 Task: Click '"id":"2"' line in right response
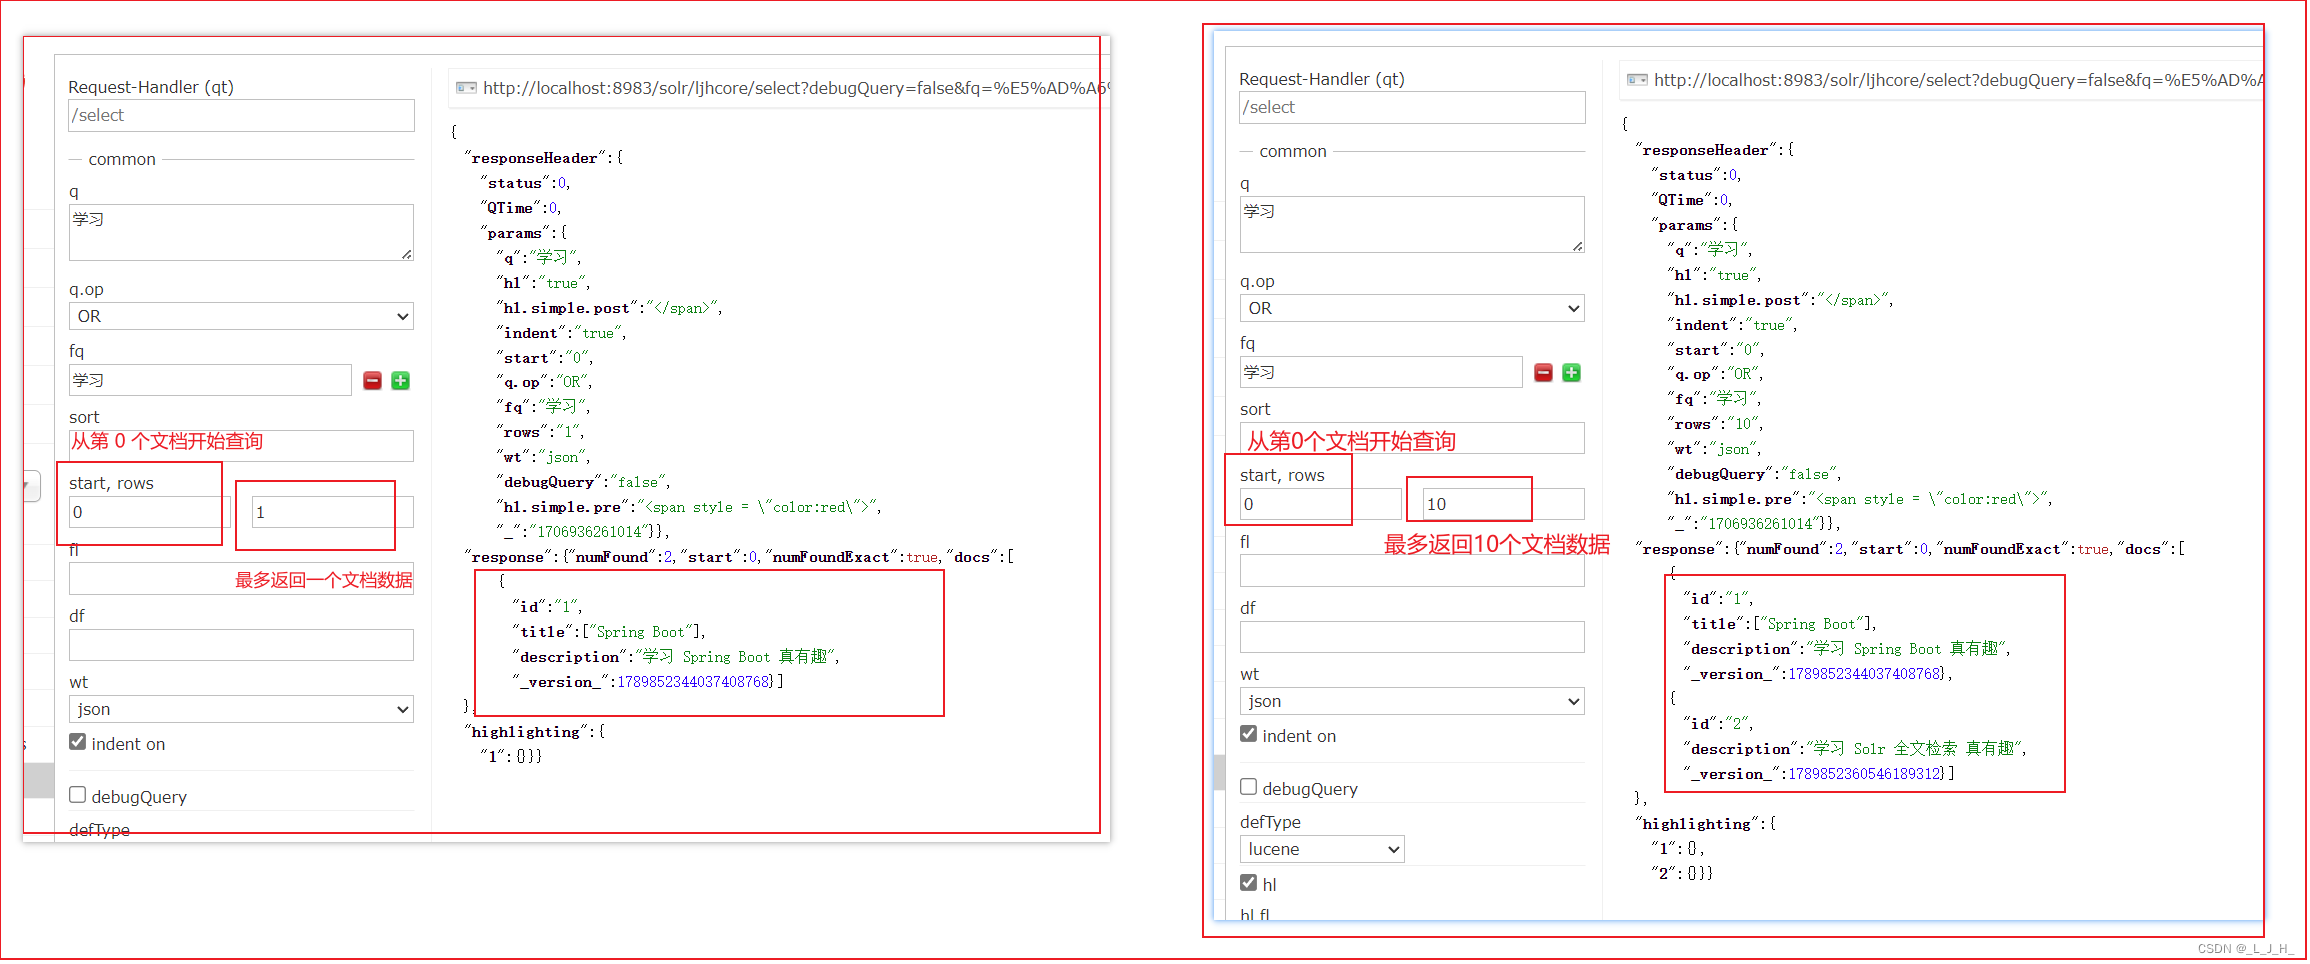click(1718, 724)
